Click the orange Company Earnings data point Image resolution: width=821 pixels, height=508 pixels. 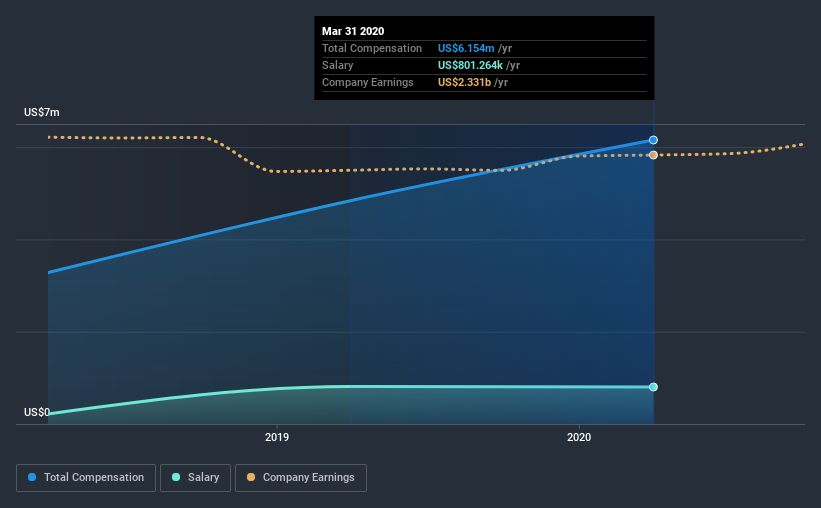(x=653, y=155)
